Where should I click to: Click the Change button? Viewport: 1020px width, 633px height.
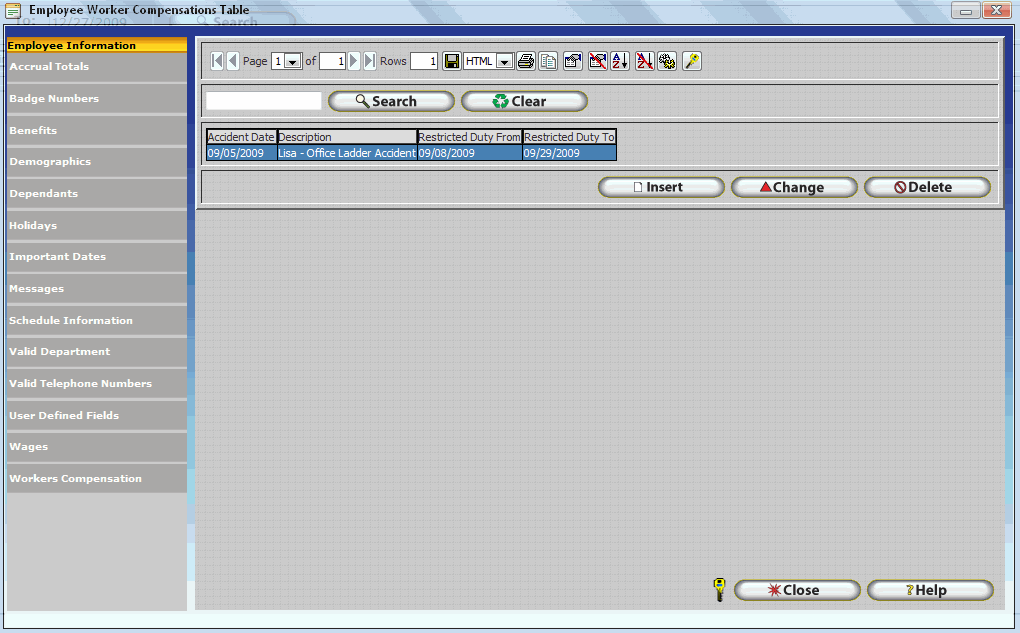794,187
